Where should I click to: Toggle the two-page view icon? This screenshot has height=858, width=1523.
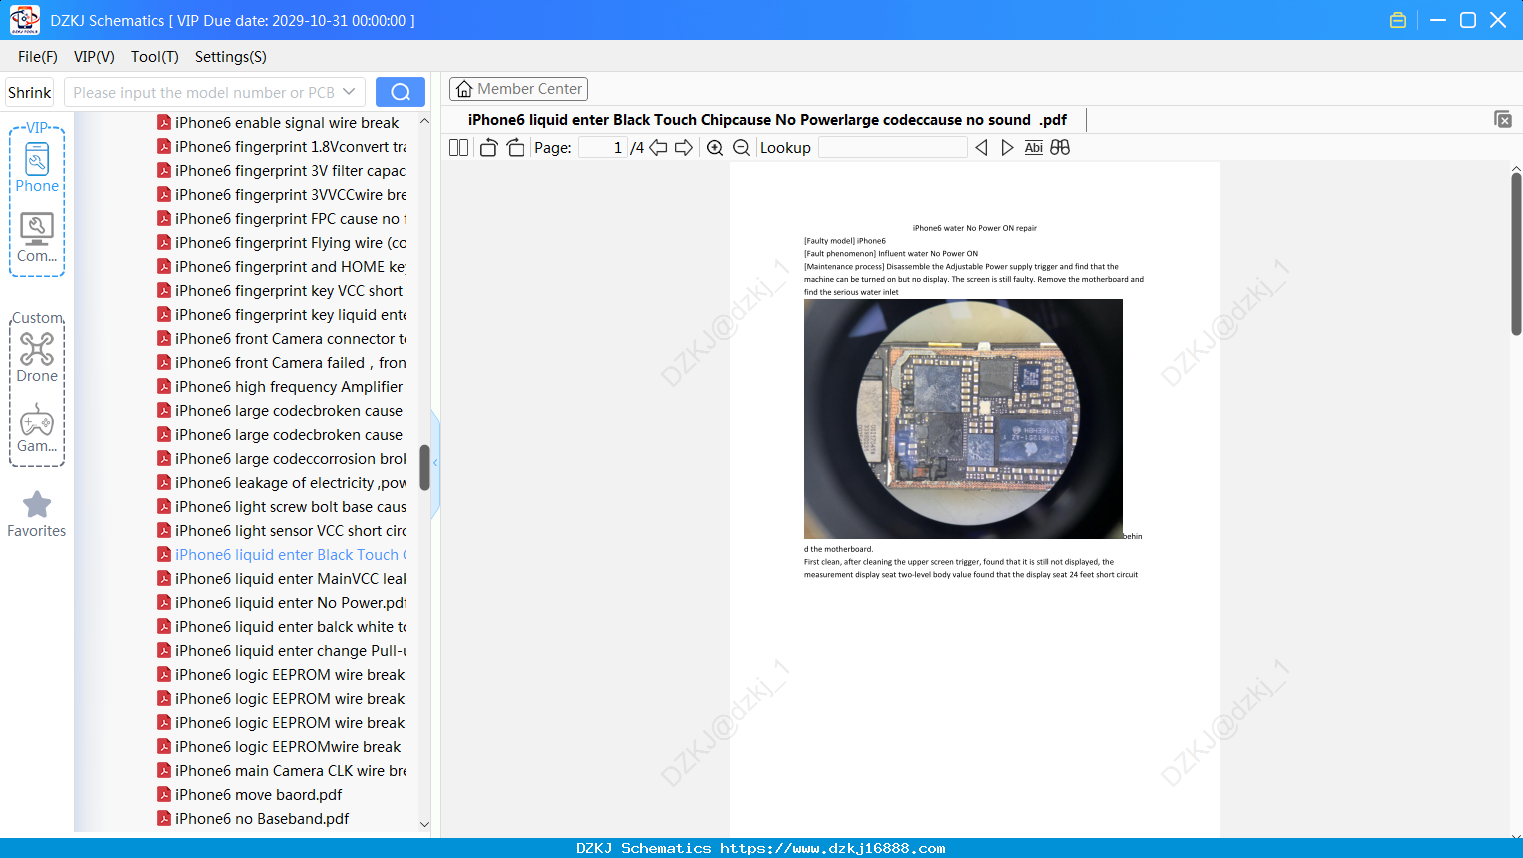[x=458, y=148]
